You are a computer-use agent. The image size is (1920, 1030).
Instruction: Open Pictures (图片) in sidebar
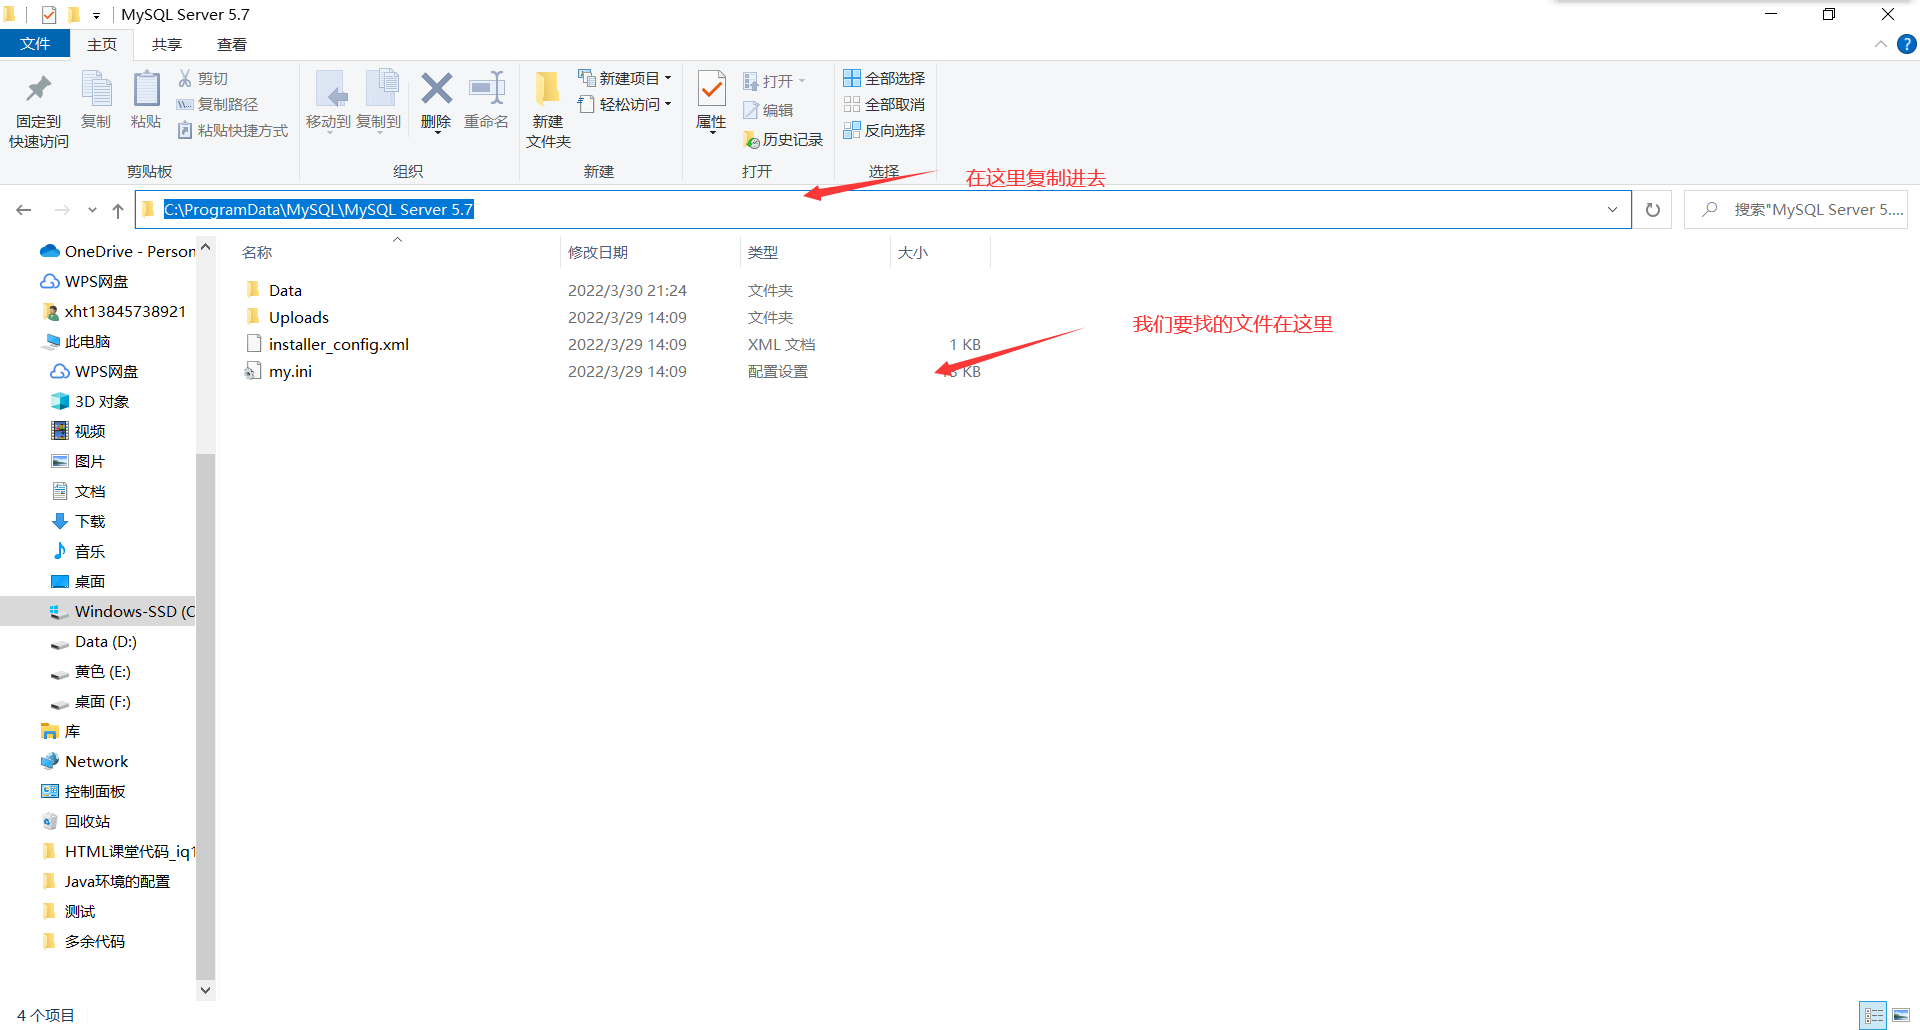[79, 461]
